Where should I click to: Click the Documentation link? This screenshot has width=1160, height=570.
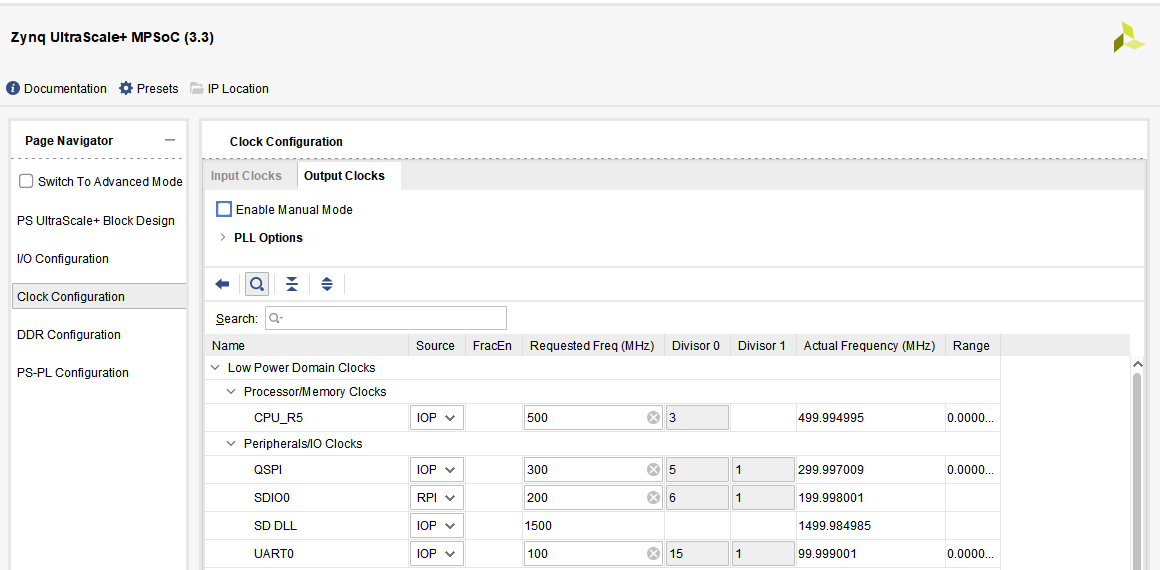pyautogui.click(x=65, y=88)
